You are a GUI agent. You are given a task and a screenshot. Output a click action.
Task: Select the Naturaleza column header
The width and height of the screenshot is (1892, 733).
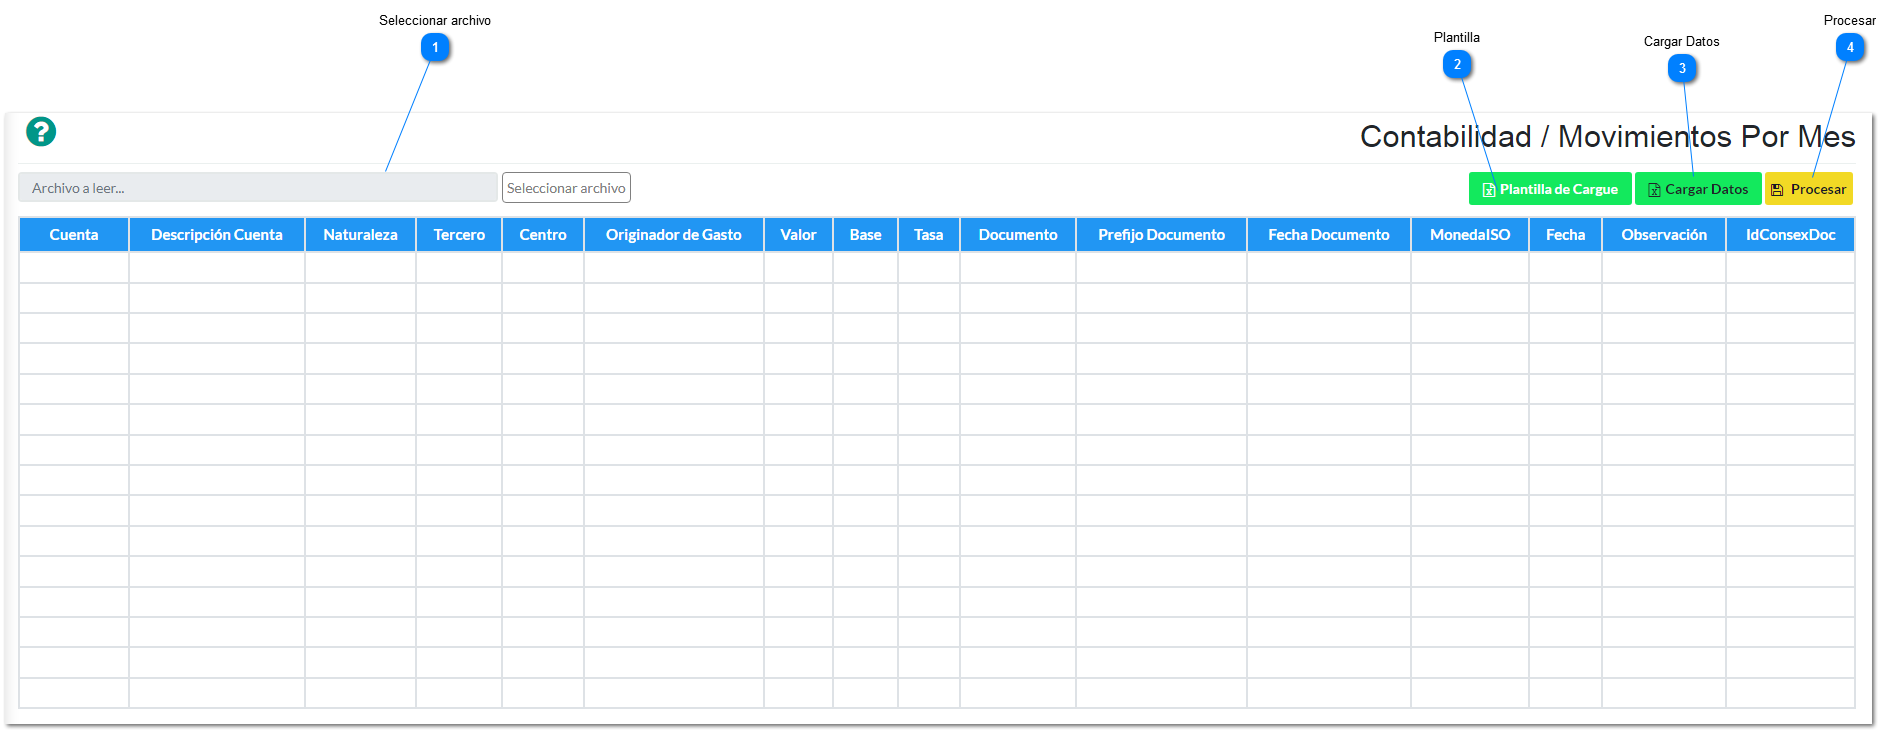pyautogui.click(x=360, y=235)
